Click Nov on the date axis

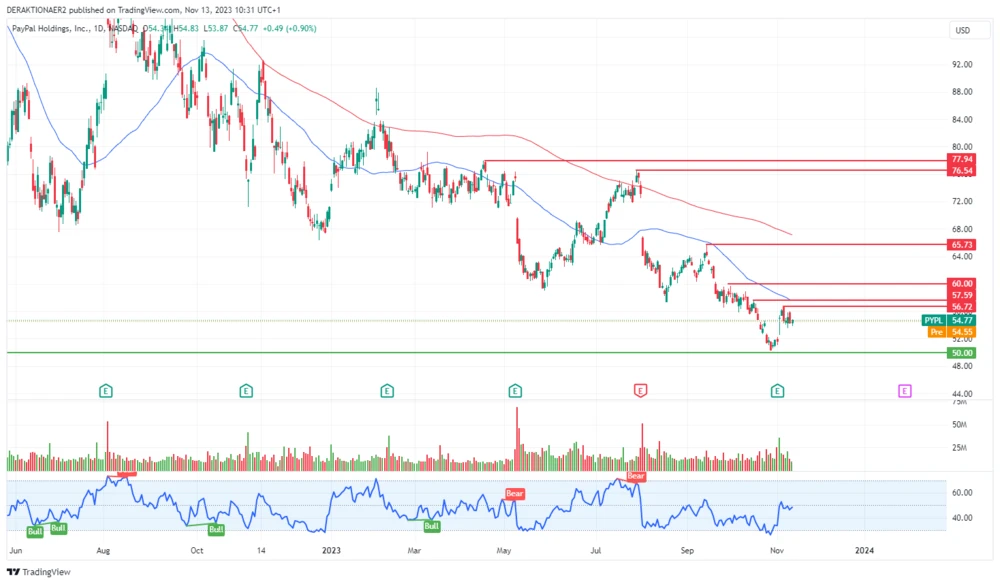[776, 550]
